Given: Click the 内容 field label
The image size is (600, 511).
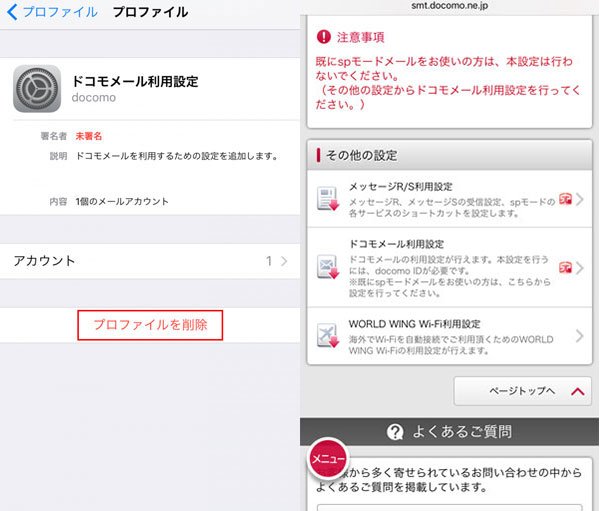Looking at the screenshot, I should (59, 201).
